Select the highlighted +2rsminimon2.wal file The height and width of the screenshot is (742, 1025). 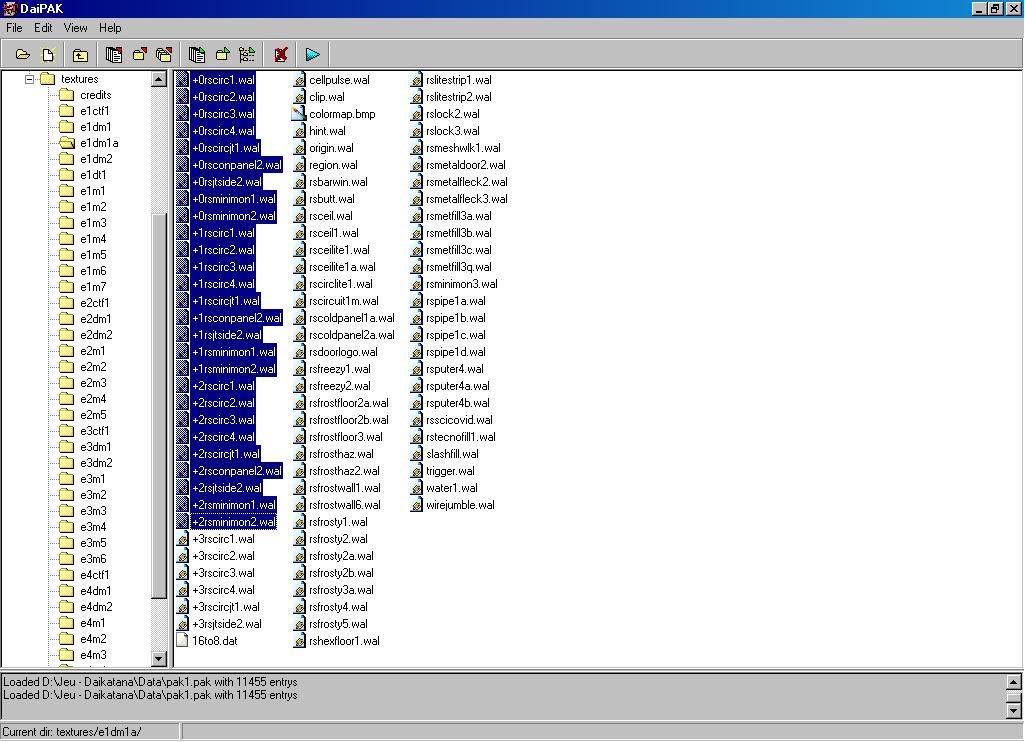(233, 522)
